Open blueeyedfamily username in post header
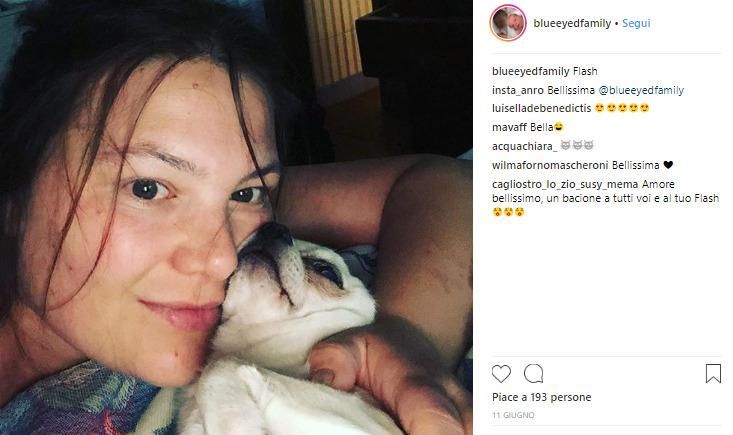Image resolution: width=733 pixels, height=435 pixels. point(572,23)
